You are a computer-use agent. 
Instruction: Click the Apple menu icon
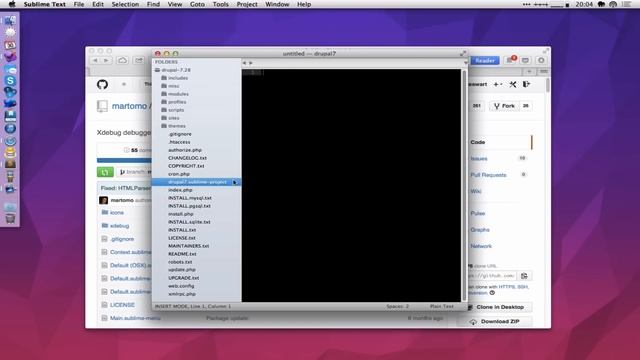click(x=12, y=4)
